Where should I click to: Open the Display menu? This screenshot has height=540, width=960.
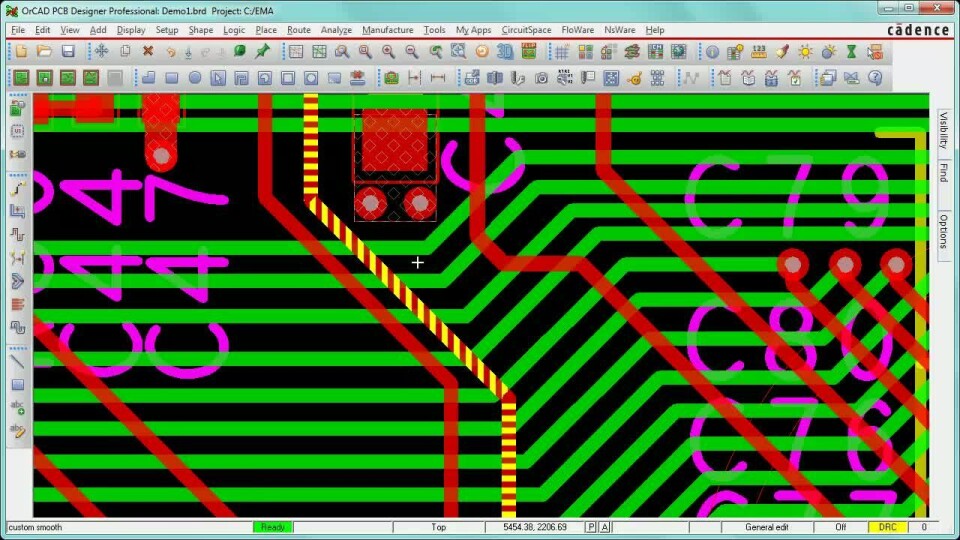[131, 30]
